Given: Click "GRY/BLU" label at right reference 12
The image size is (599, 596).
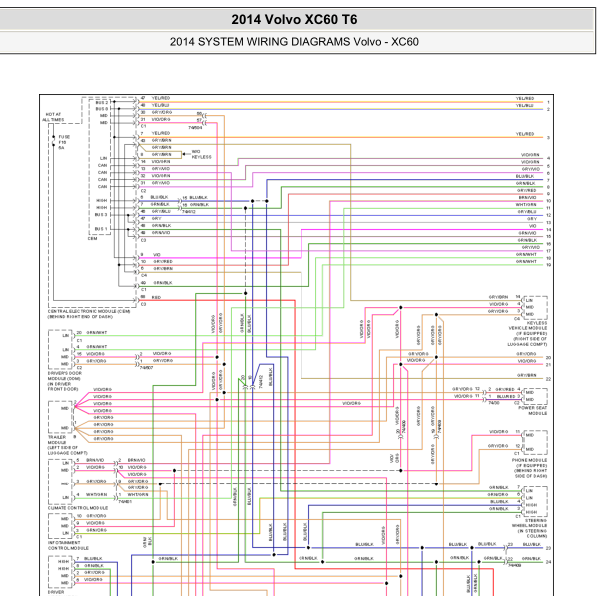Looking at the screenshot, I should (x=527, y=212).
